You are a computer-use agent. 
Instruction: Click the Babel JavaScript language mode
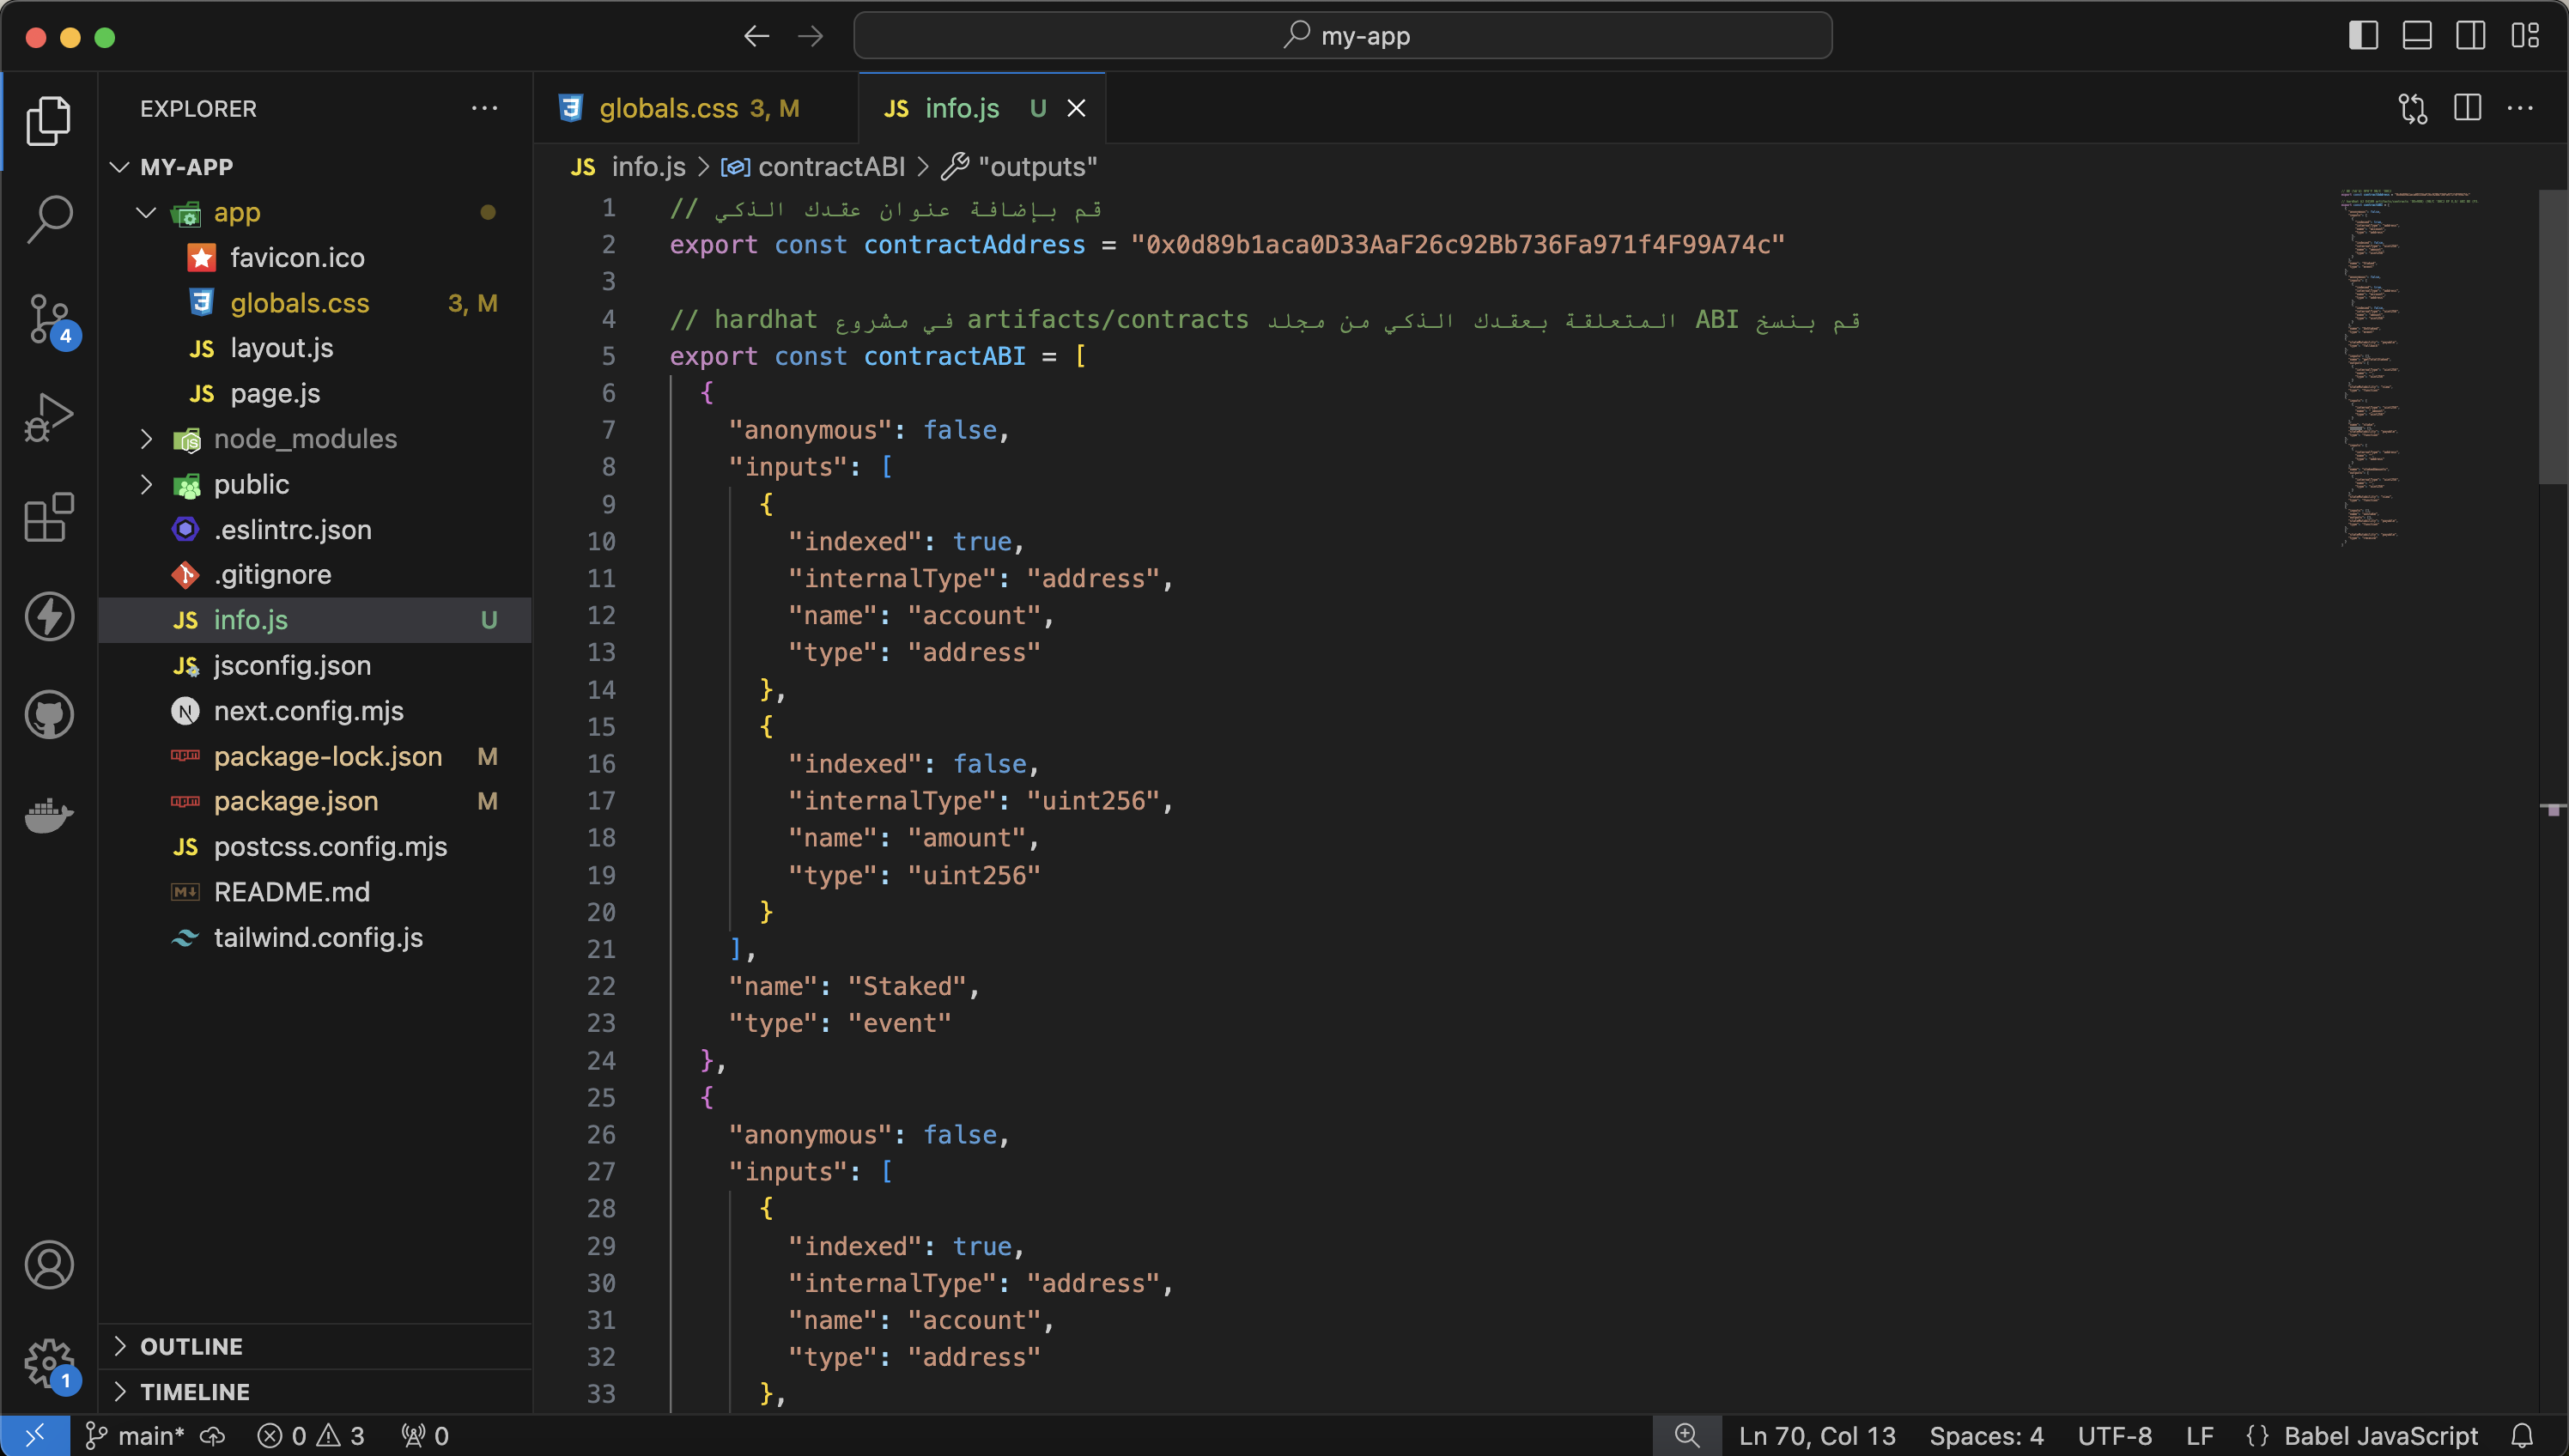coord(2379,1436)
